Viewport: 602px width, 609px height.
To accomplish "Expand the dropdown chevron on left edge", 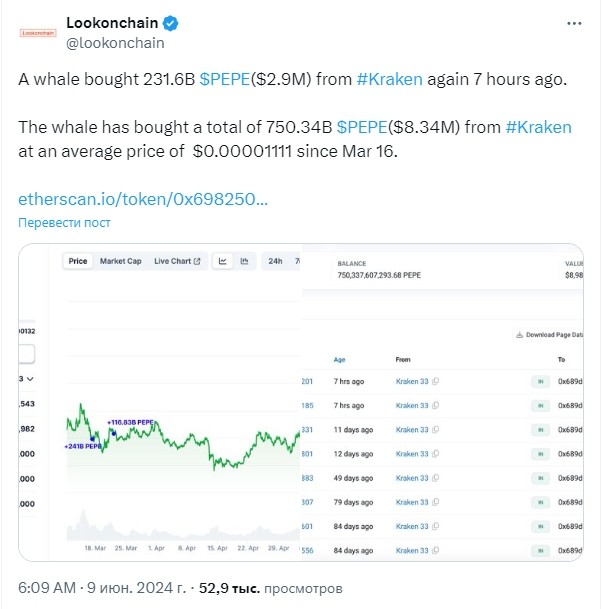I will click(30, 379).
